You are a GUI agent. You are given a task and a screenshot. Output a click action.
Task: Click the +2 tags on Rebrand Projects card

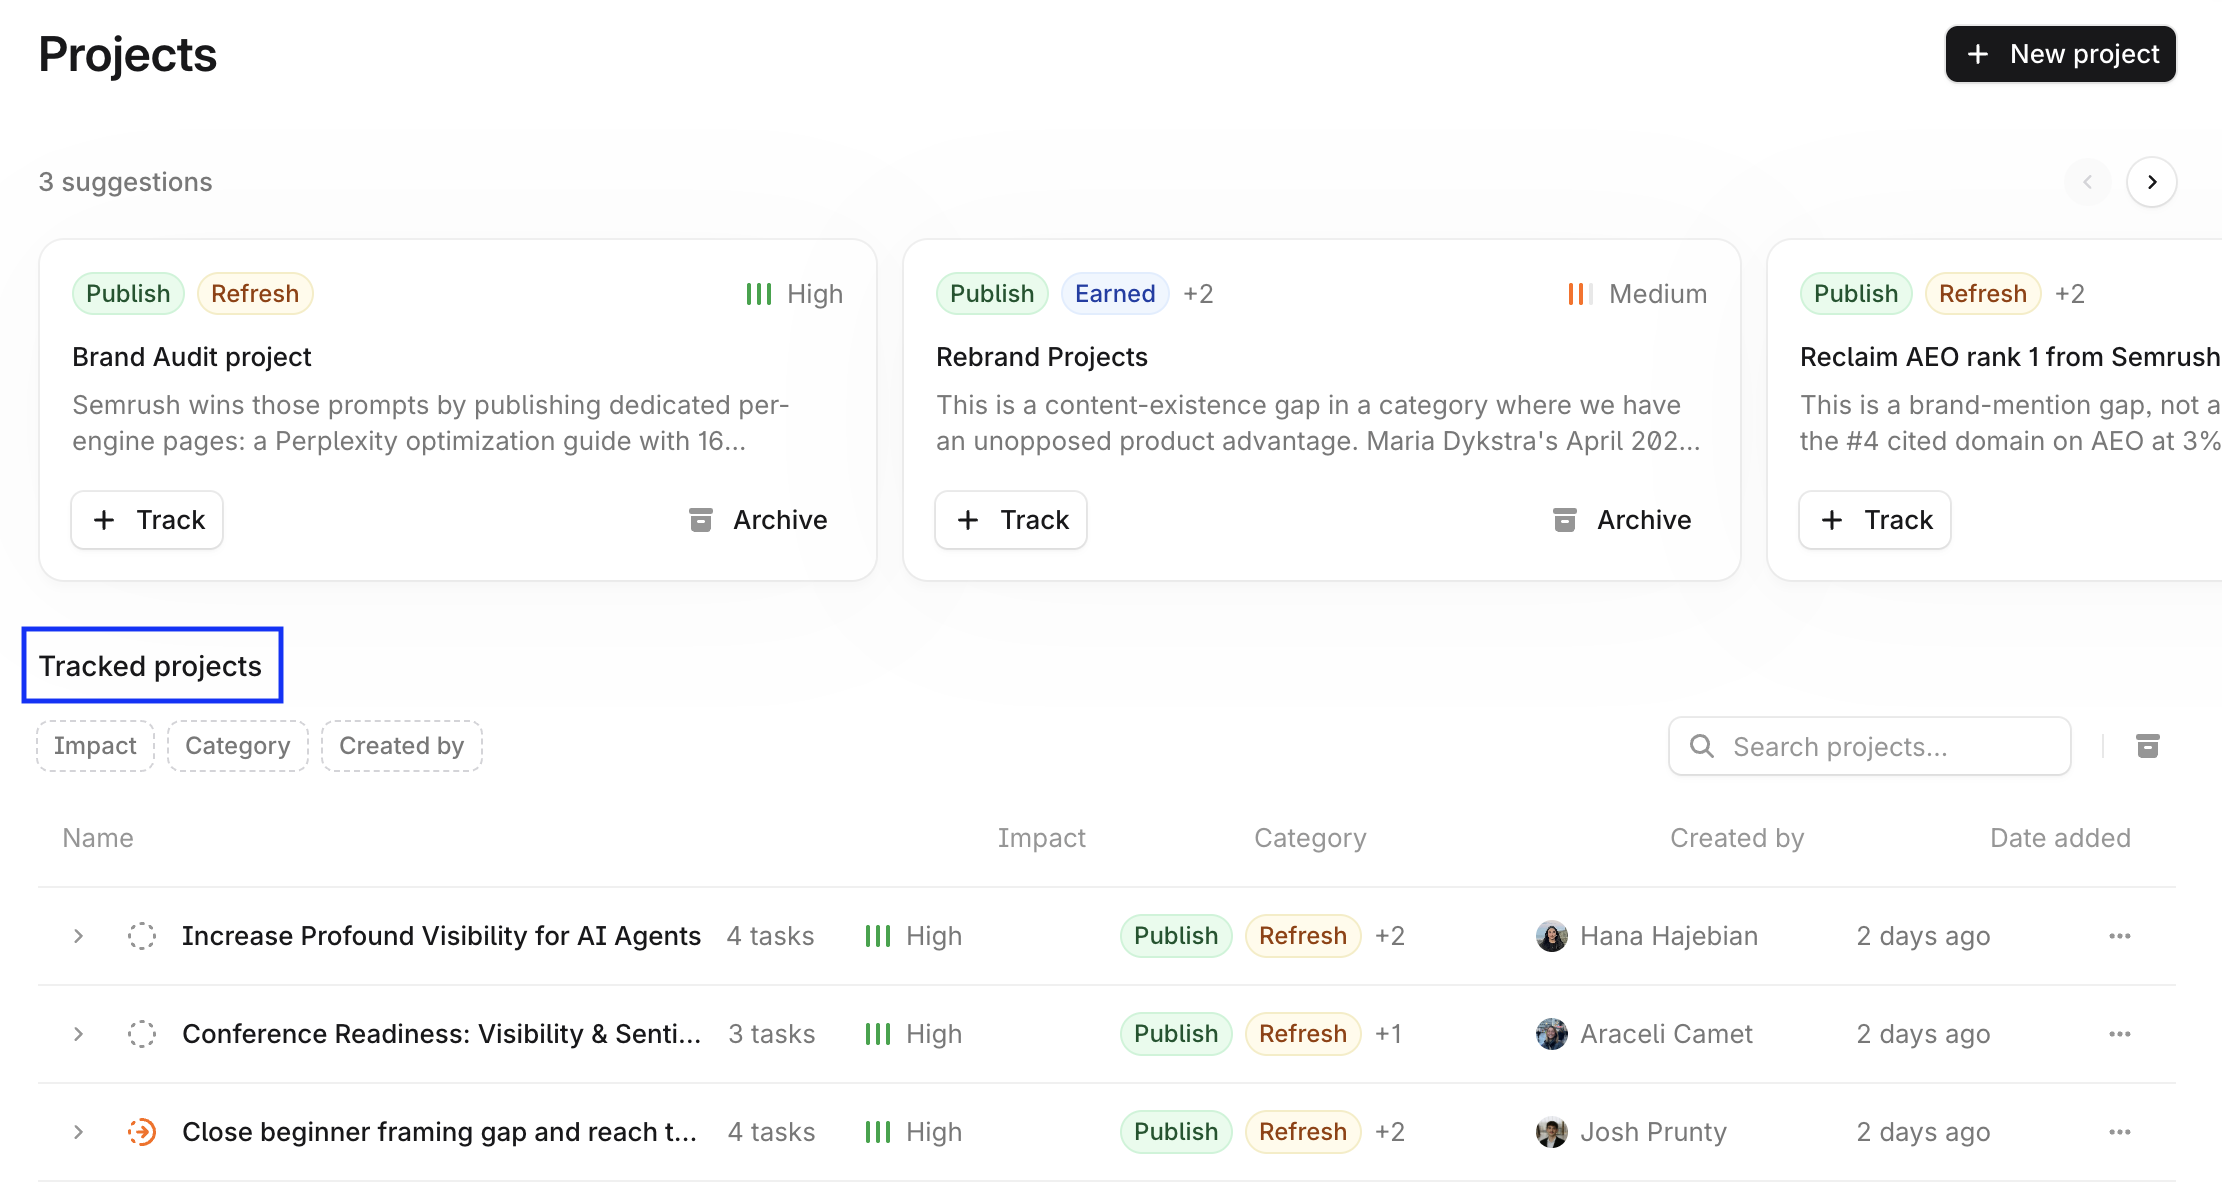click(x=1198, y=294)
